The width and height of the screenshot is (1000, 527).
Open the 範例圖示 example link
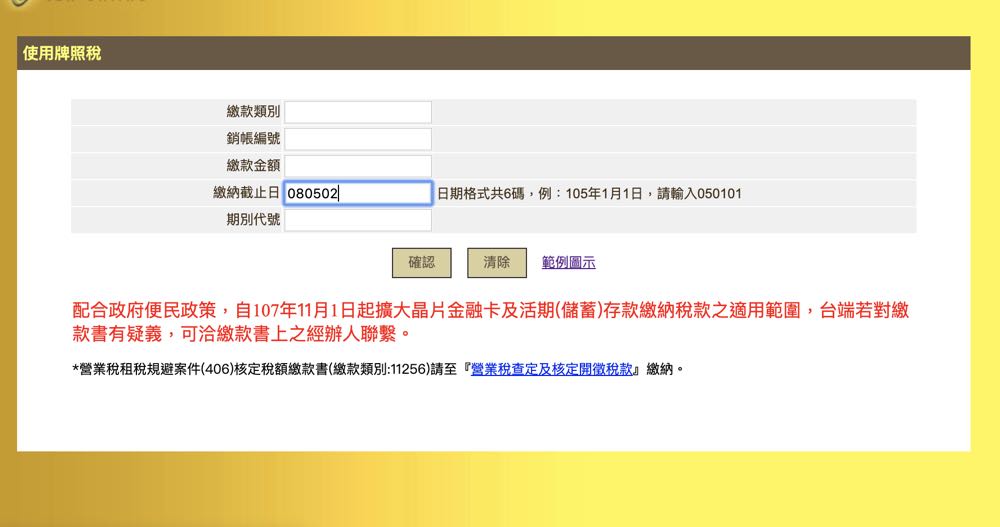[568, 262]
